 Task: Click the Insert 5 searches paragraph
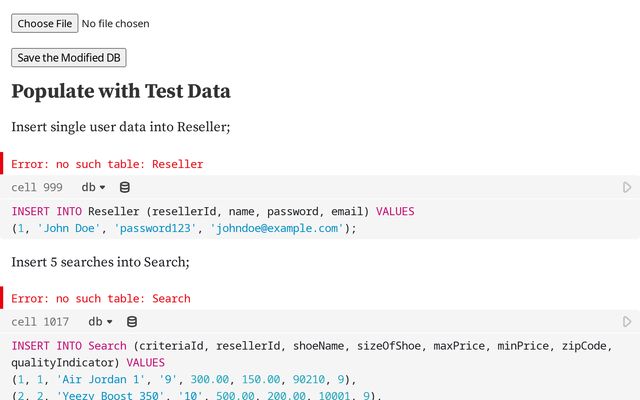[100, 262]
